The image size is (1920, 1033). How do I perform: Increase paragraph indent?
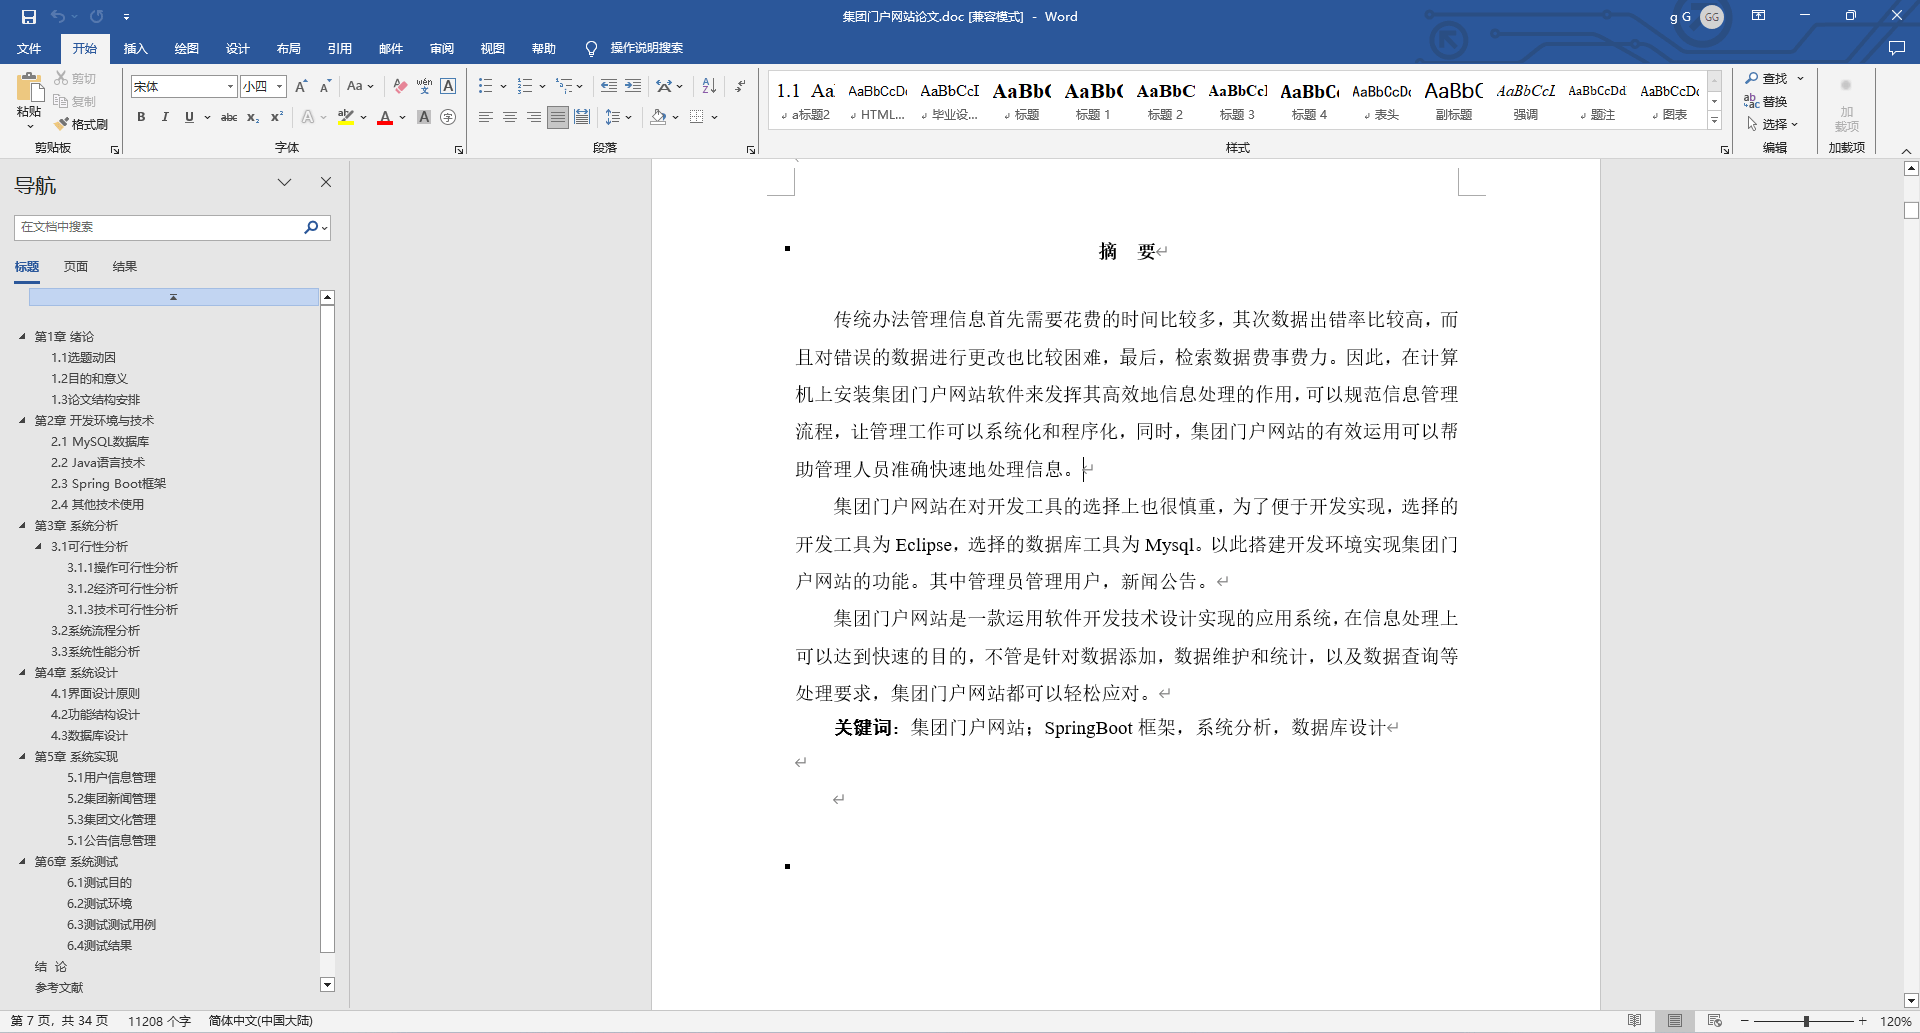(x=633, y=86)
